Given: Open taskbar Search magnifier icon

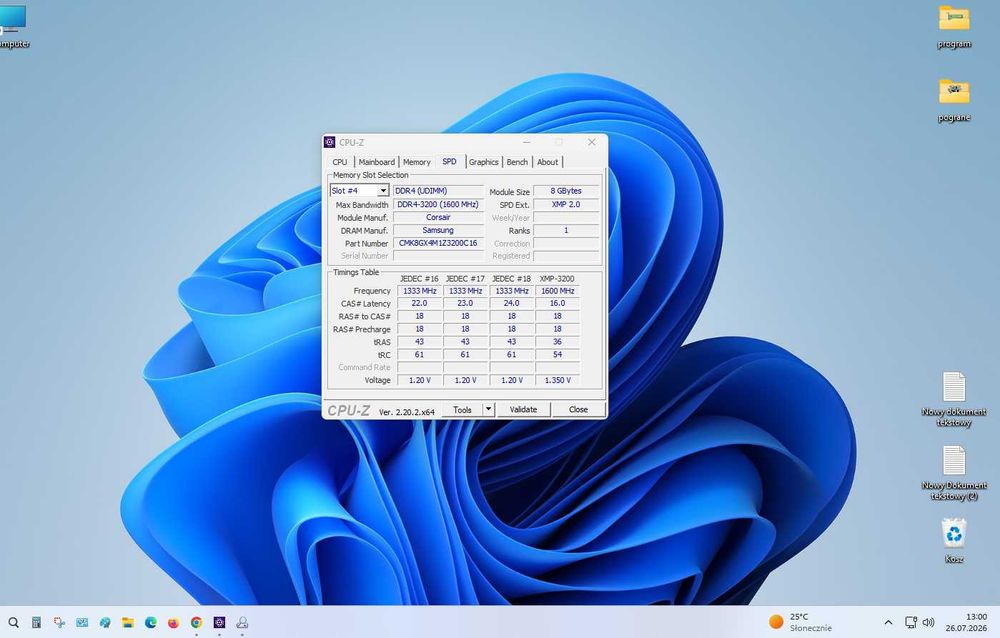Looking at the screenshot, I should coord(13,623).
